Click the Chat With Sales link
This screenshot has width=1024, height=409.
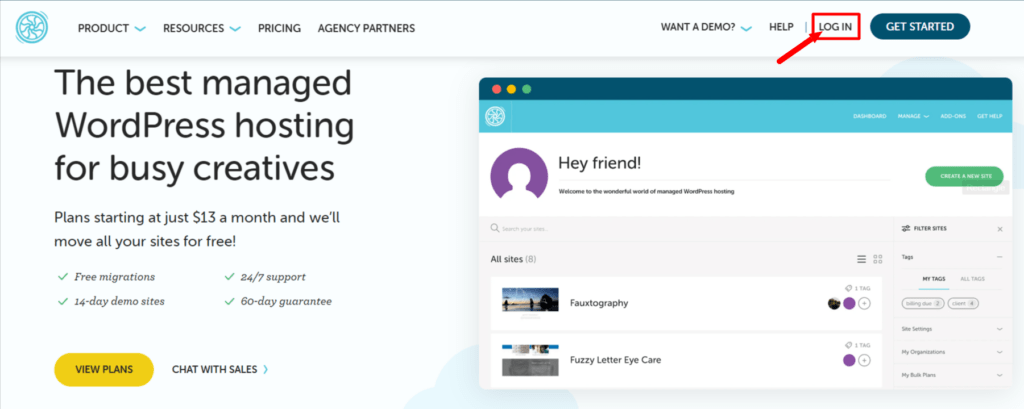(x=220, y=370)
